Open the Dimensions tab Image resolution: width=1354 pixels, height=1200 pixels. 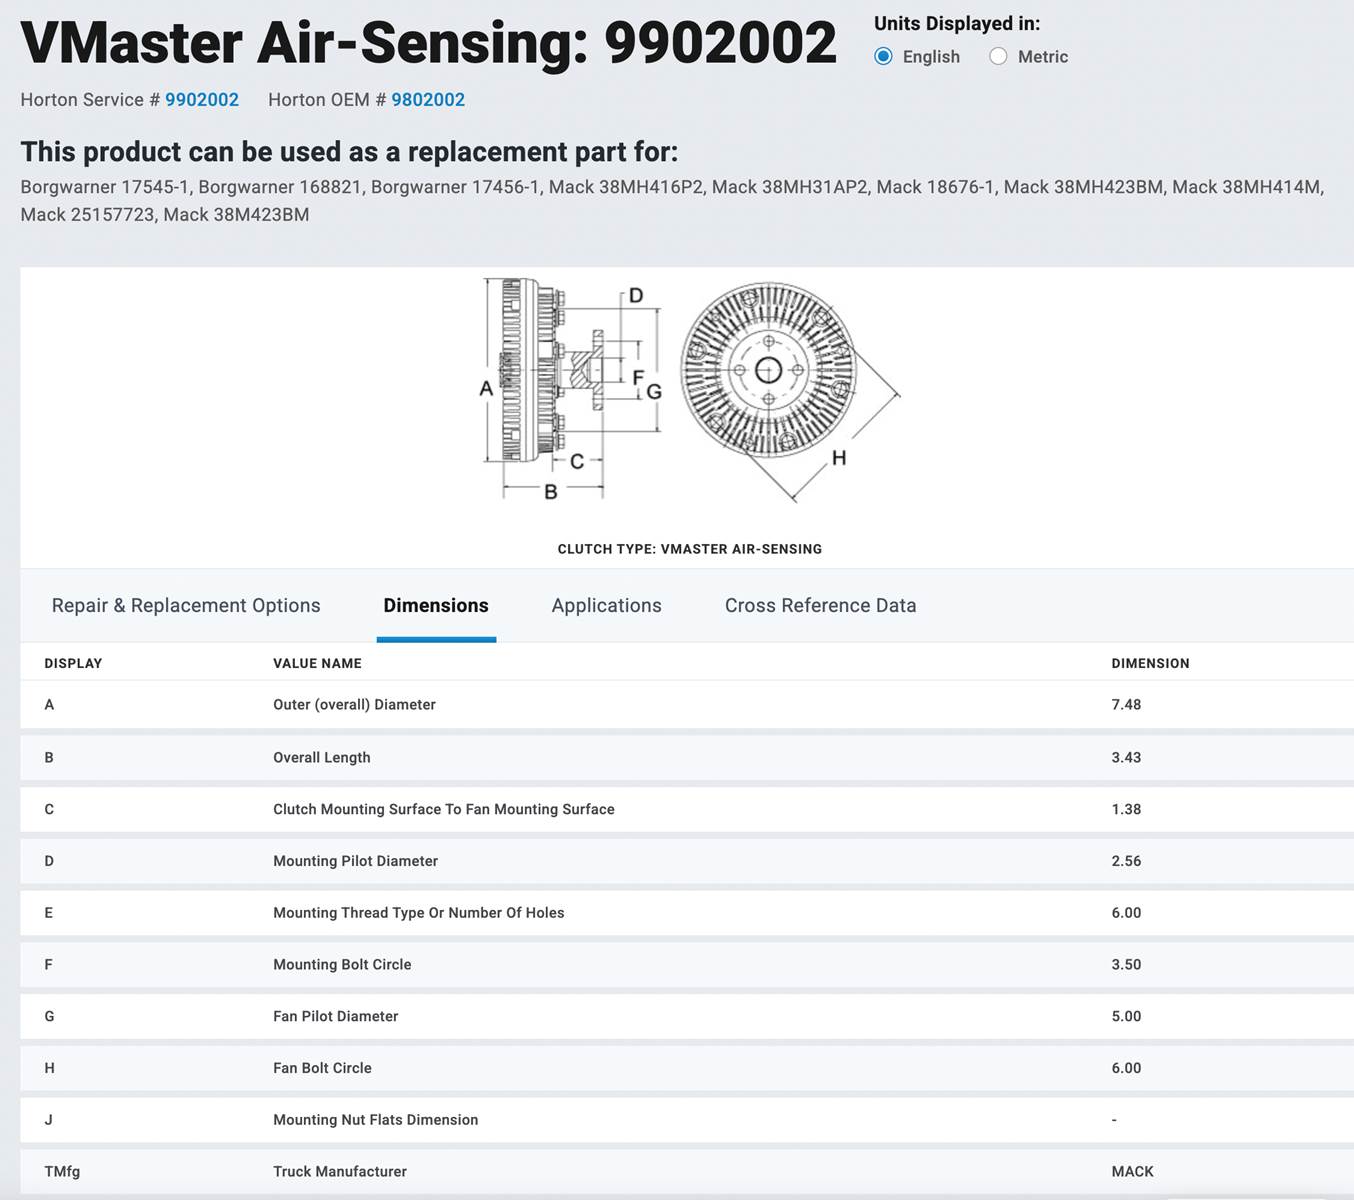[436, 606]
